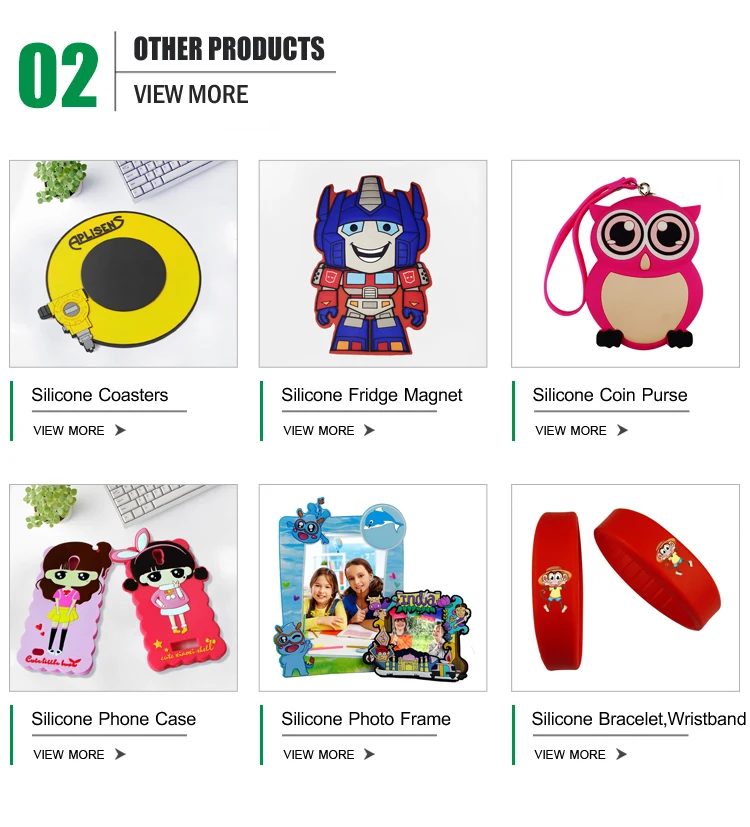Click VIEW MORE under Other Products heading

191,94
